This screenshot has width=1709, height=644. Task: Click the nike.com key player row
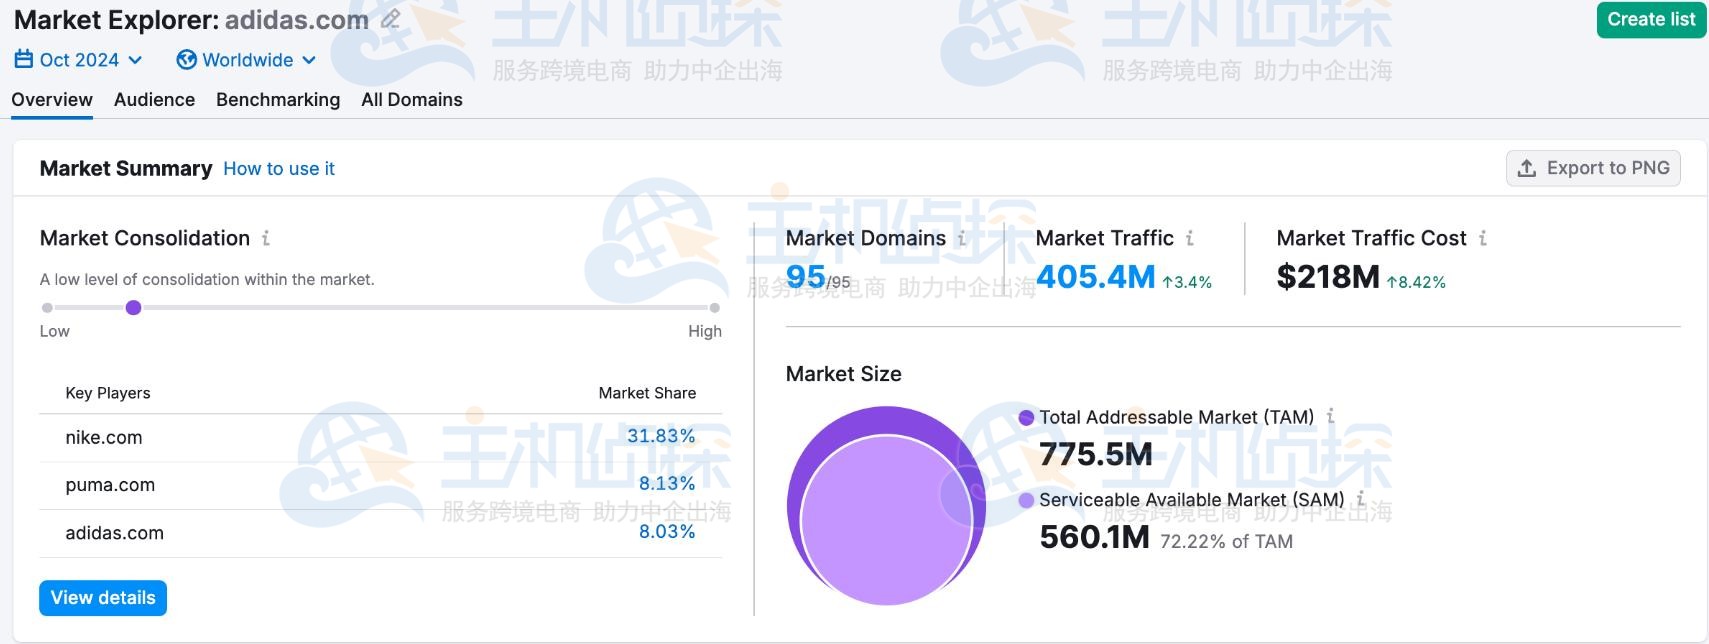[380, 437]
